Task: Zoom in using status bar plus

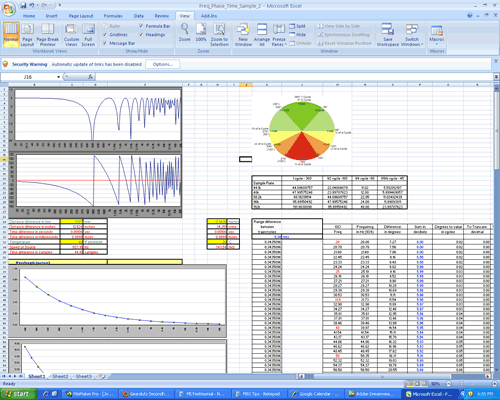Action: tap(495, 384)
